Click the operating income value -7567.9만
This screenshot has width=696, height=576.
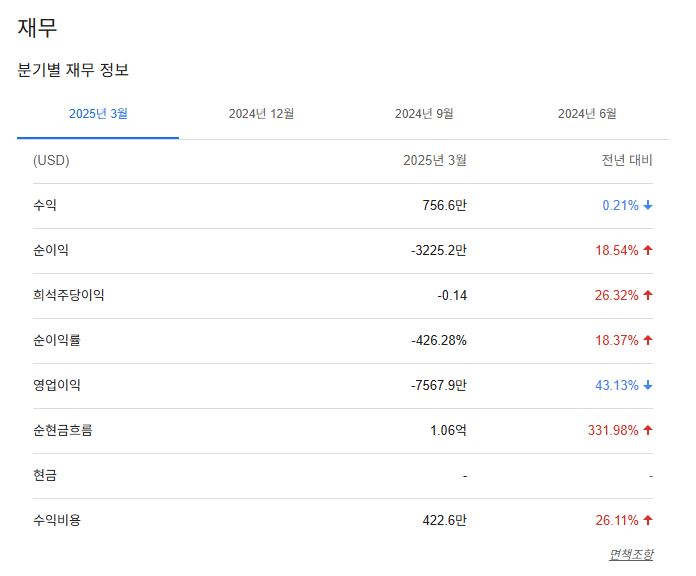(x=439, y=385)
